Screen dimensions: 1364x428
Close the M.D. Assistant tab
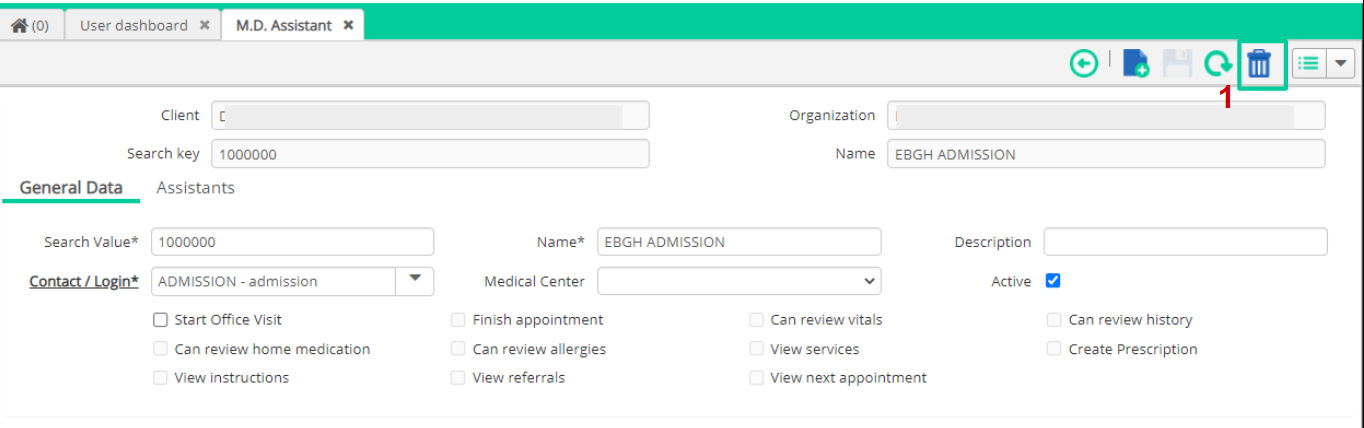348,25
